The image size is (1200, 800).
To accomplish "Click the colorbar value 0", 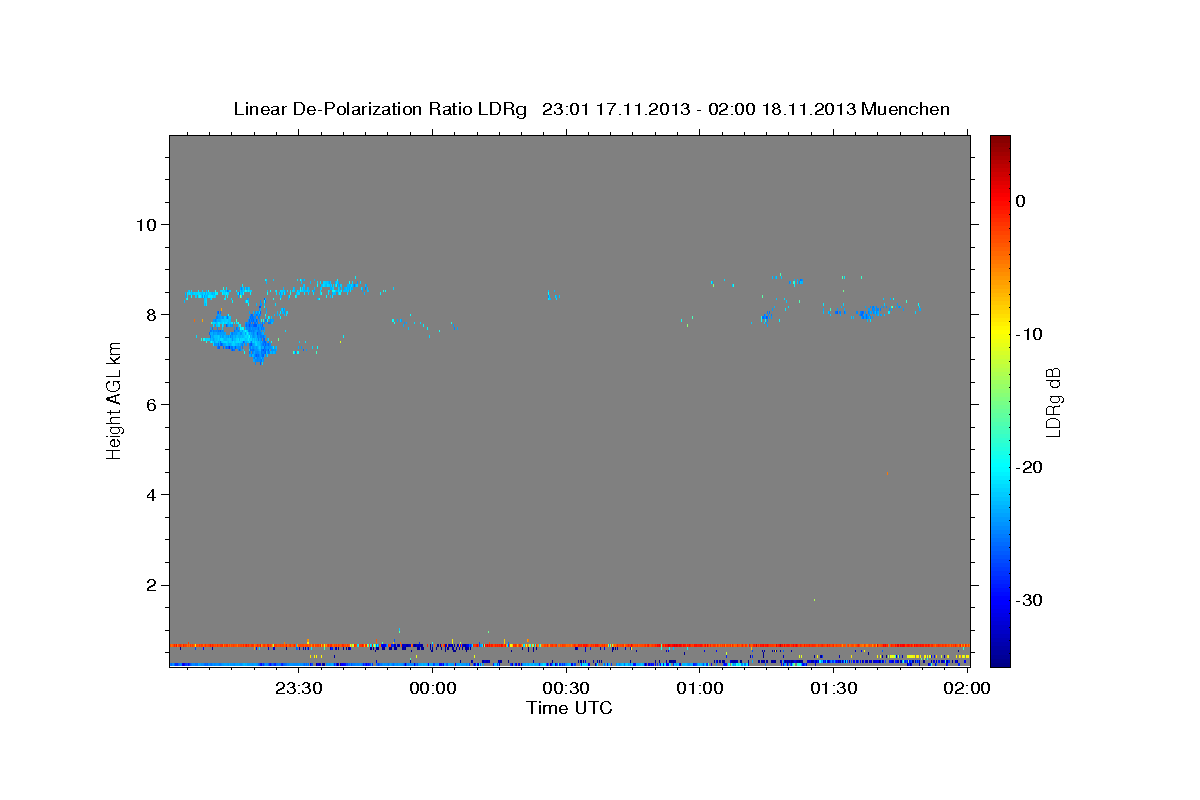I will 1021,201.
